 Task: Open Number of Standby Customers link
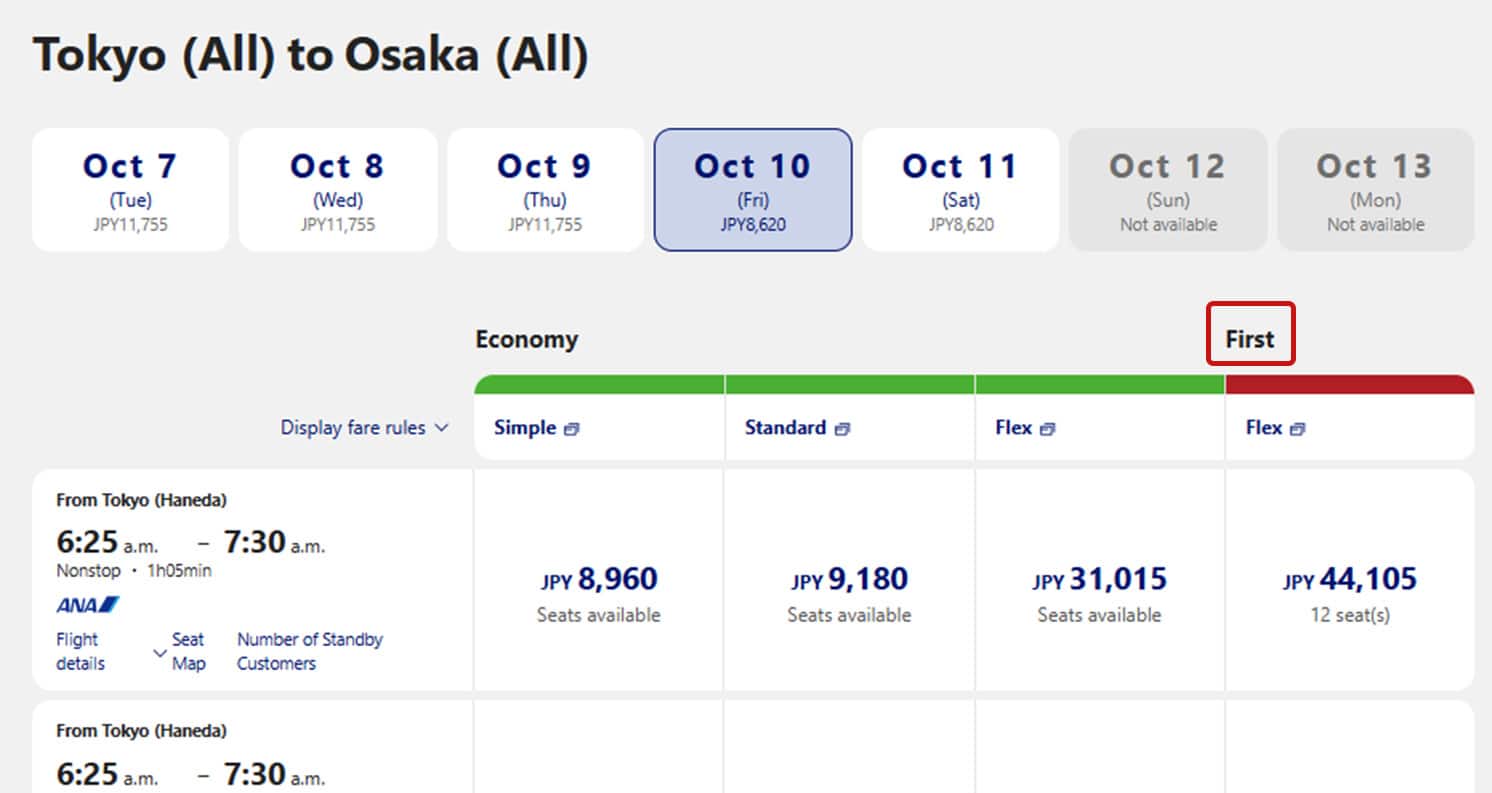309,651
